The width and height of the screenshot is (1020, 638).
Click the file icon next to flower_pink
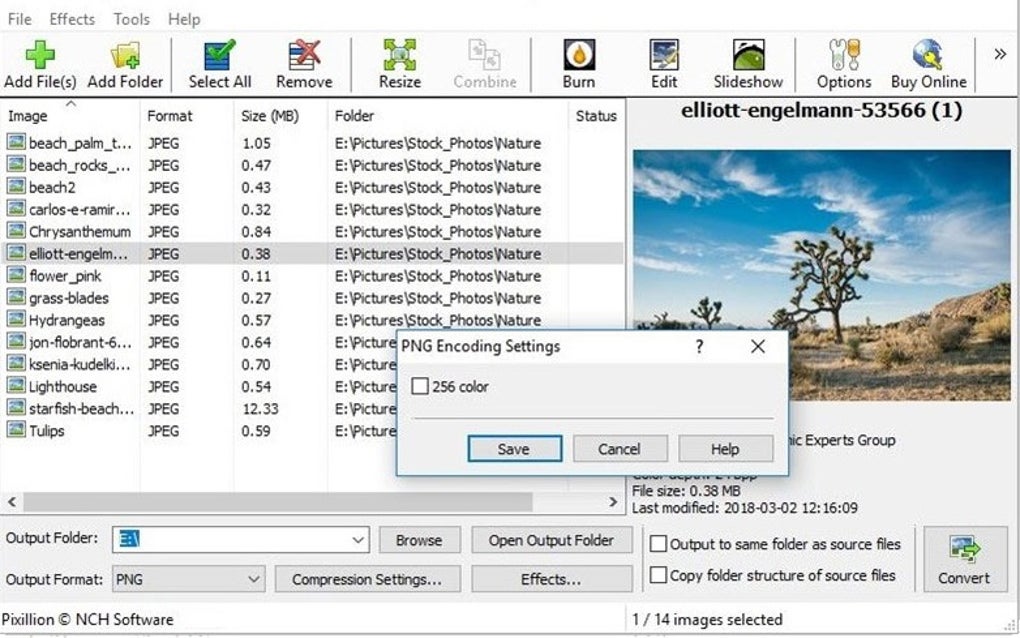coord(16,274)
